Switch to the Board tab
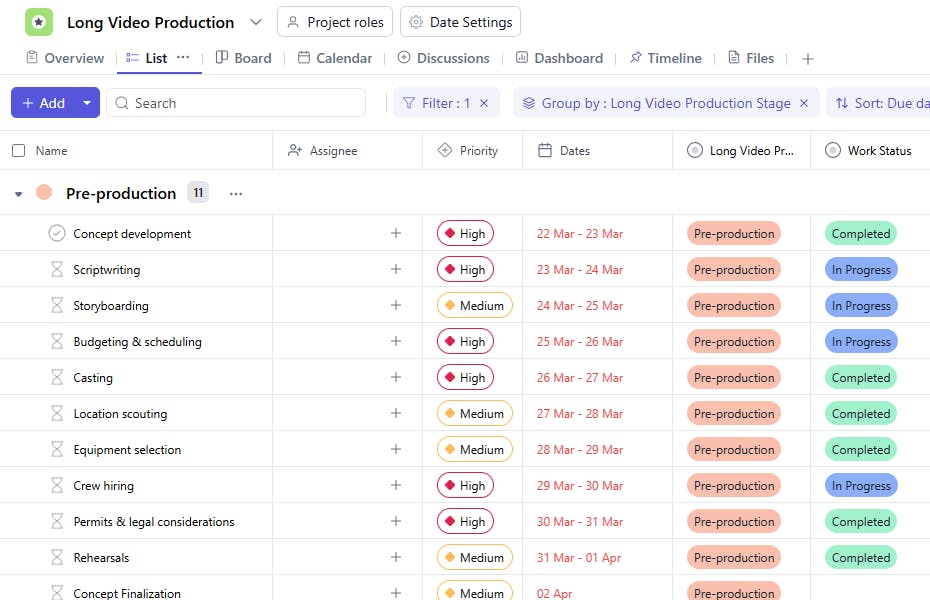The width and height of the screenshot is (930, 600). pyautogui.click(x=244, y=58)
